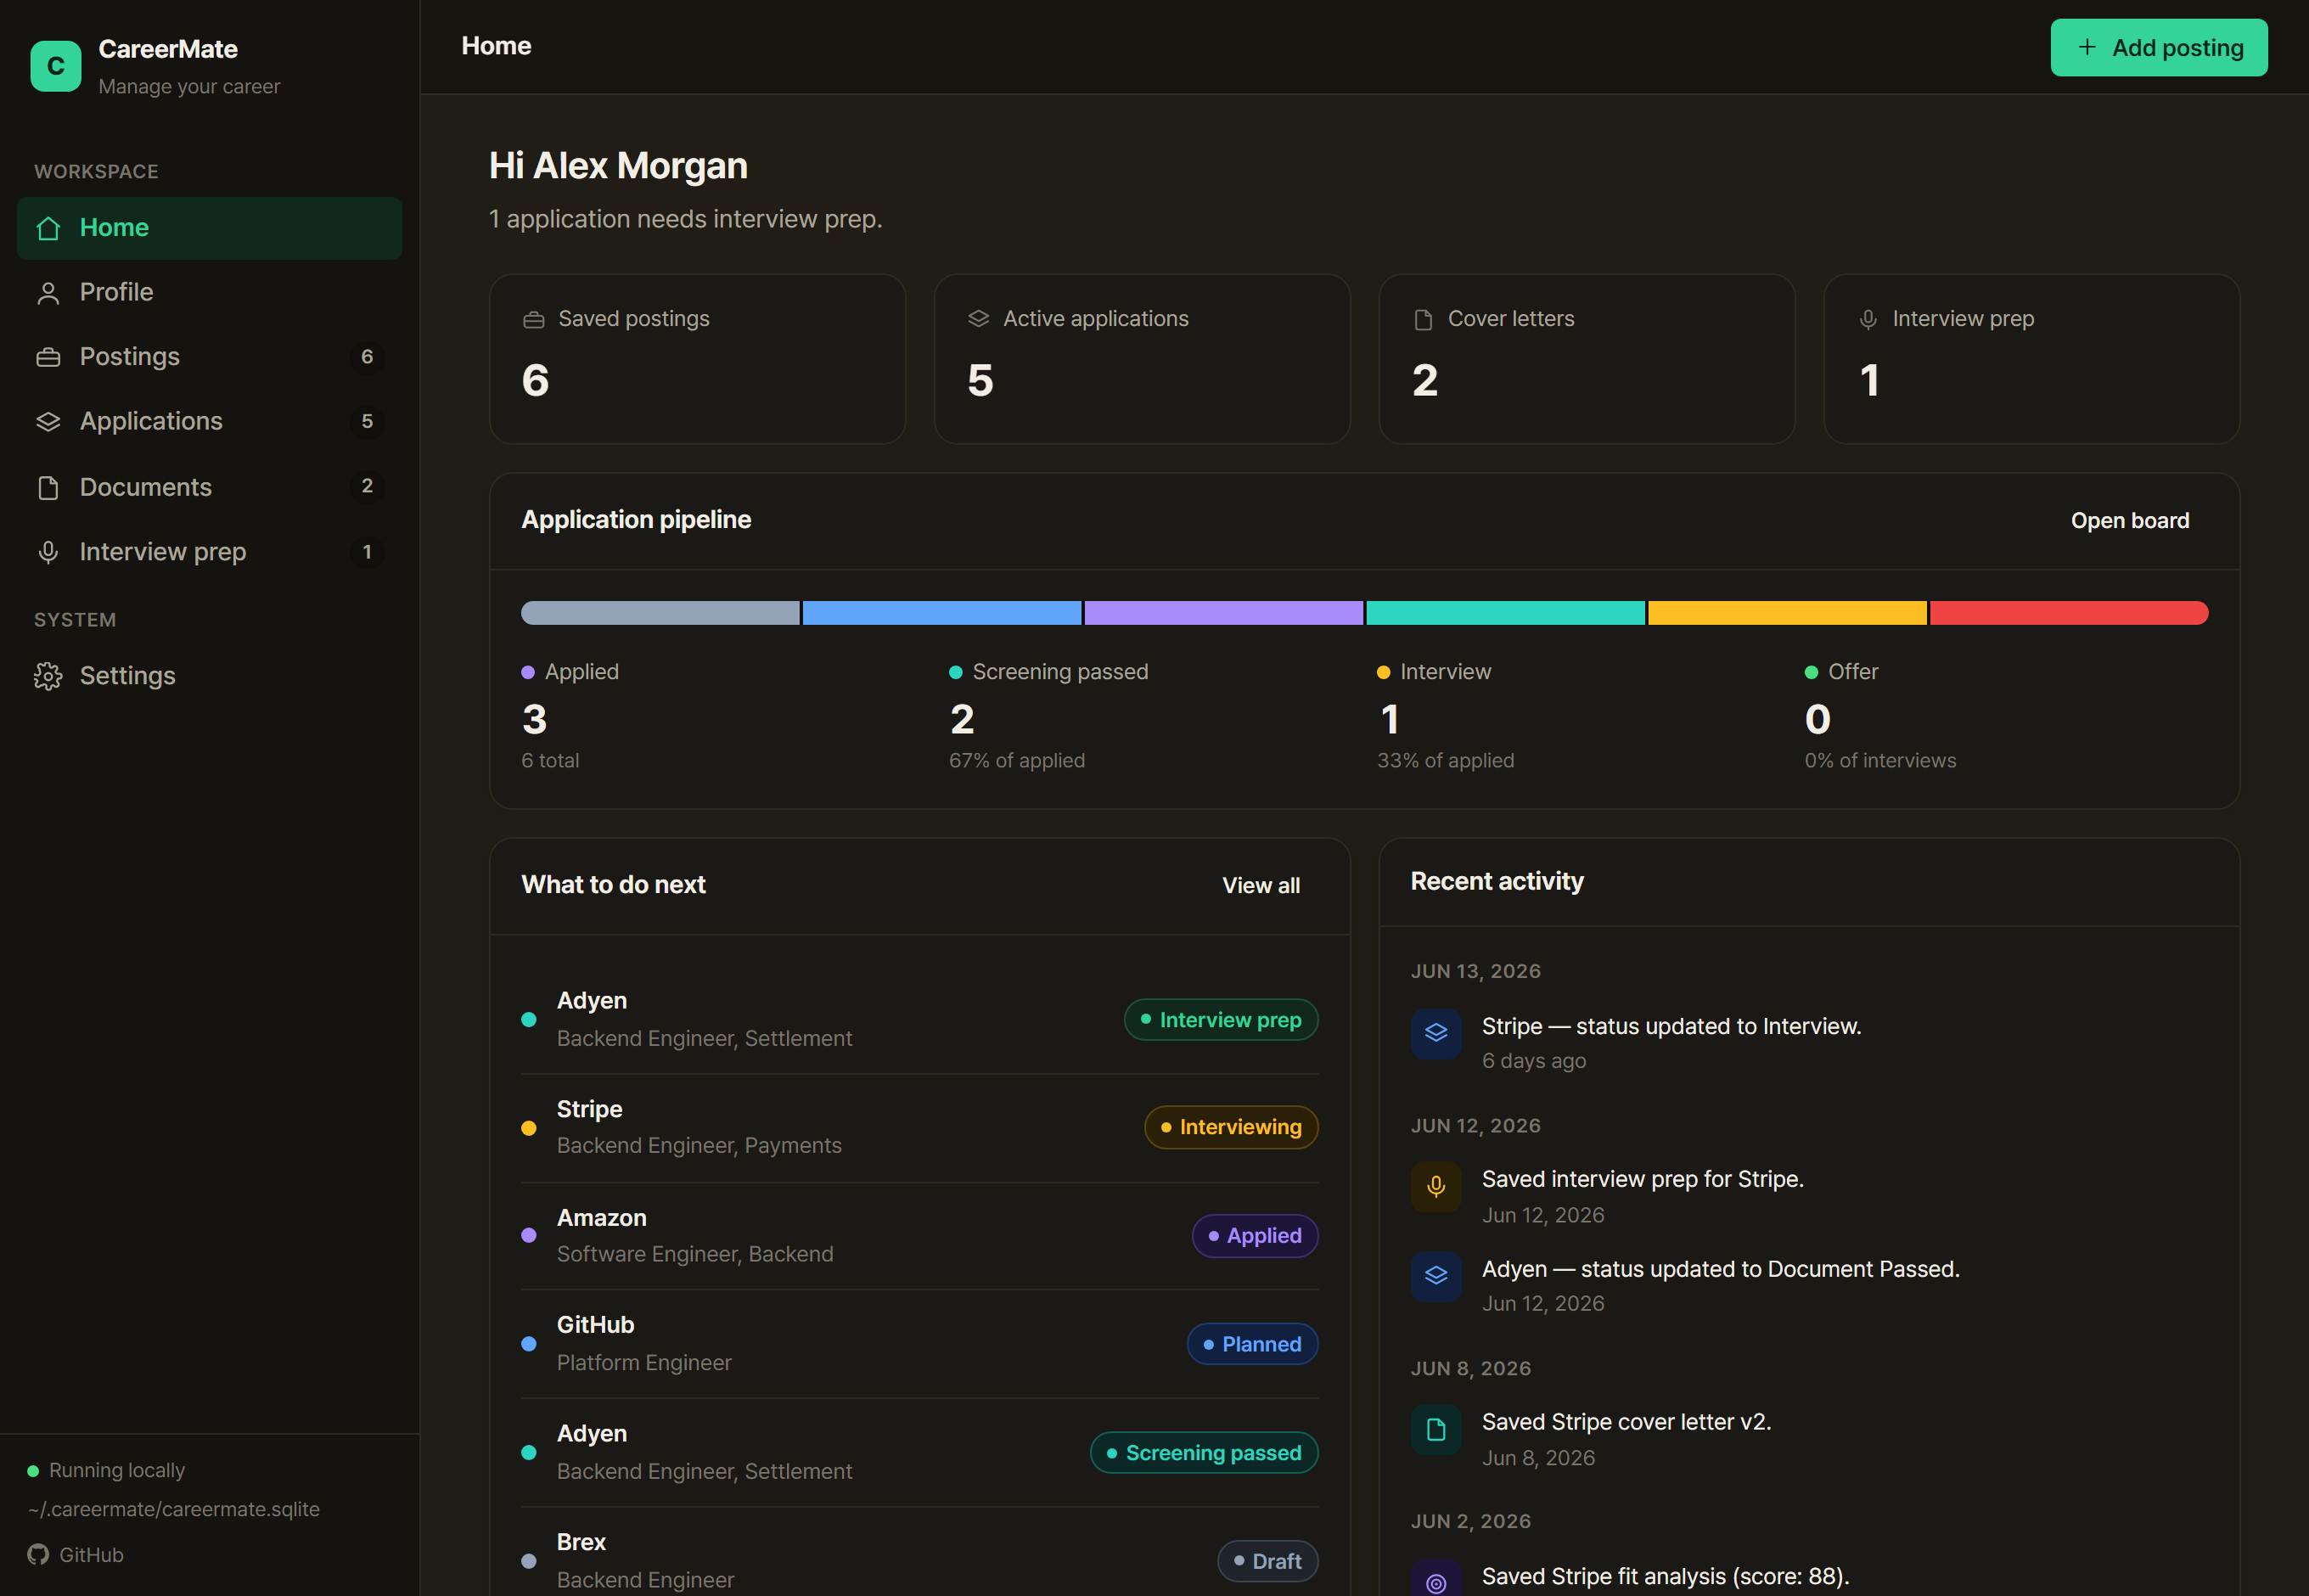Click 'Saved Stripe fit analysis (score: 88).'
Screen dimensions: 2309x1596
pyautogui.click(x=1666, y=1576)
